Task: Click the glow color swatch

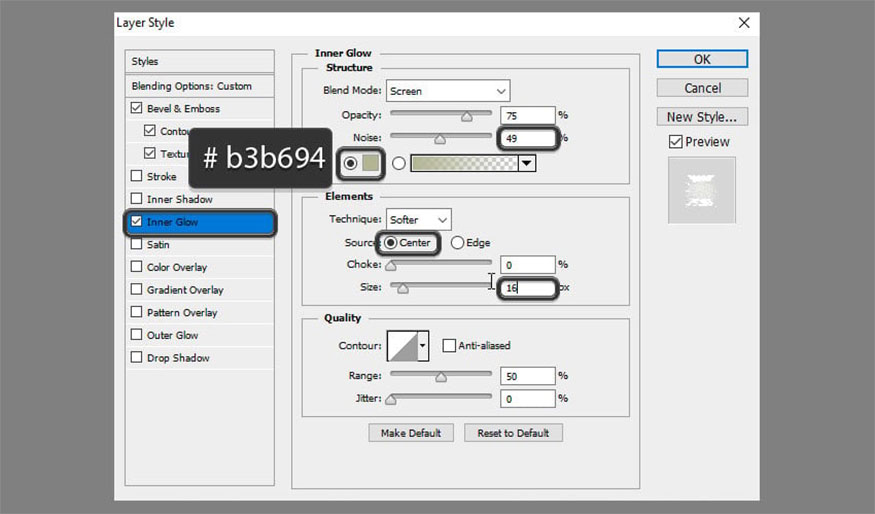Action: tap(371, 163)
